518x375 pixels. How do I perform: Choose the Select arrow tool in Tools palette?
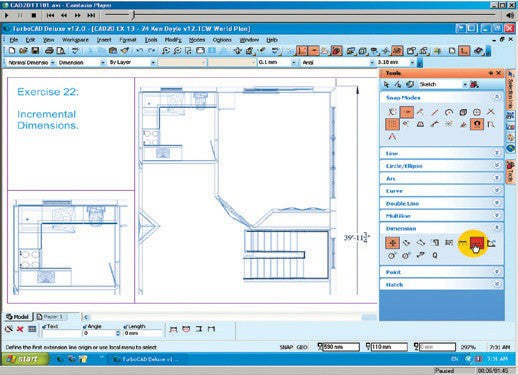coord(387,84)
